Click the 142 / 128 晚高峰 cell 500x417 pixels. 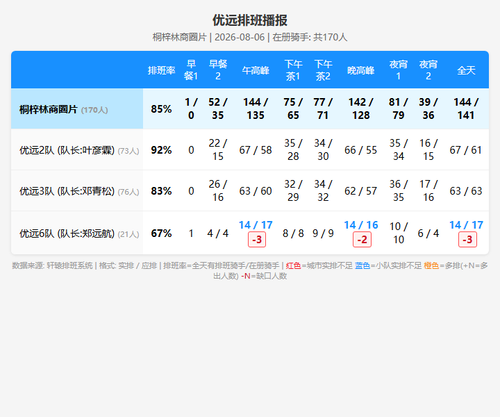click(361, 109)
